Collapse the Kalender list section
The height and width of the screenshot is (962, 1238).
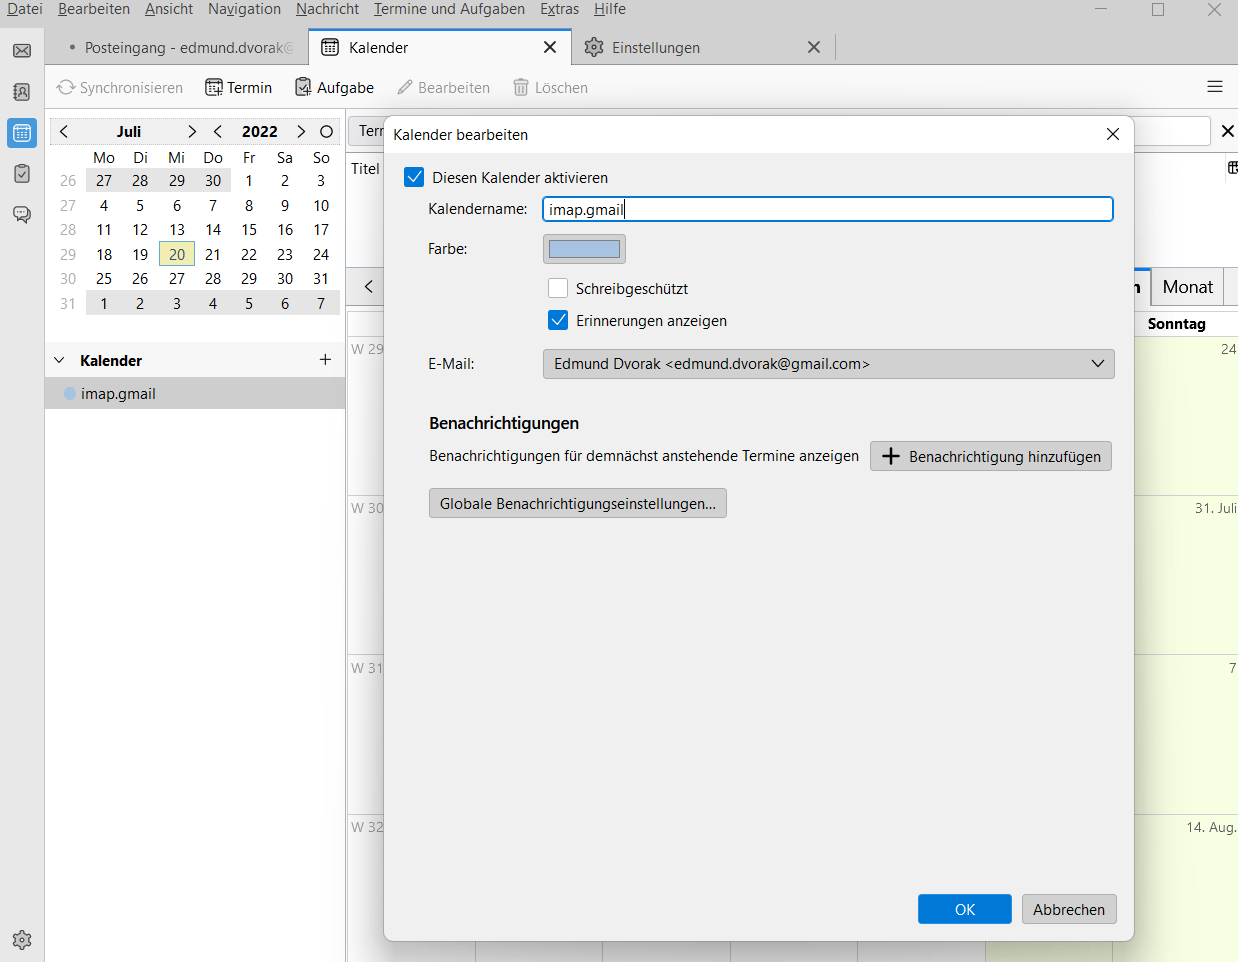(59, 361)
